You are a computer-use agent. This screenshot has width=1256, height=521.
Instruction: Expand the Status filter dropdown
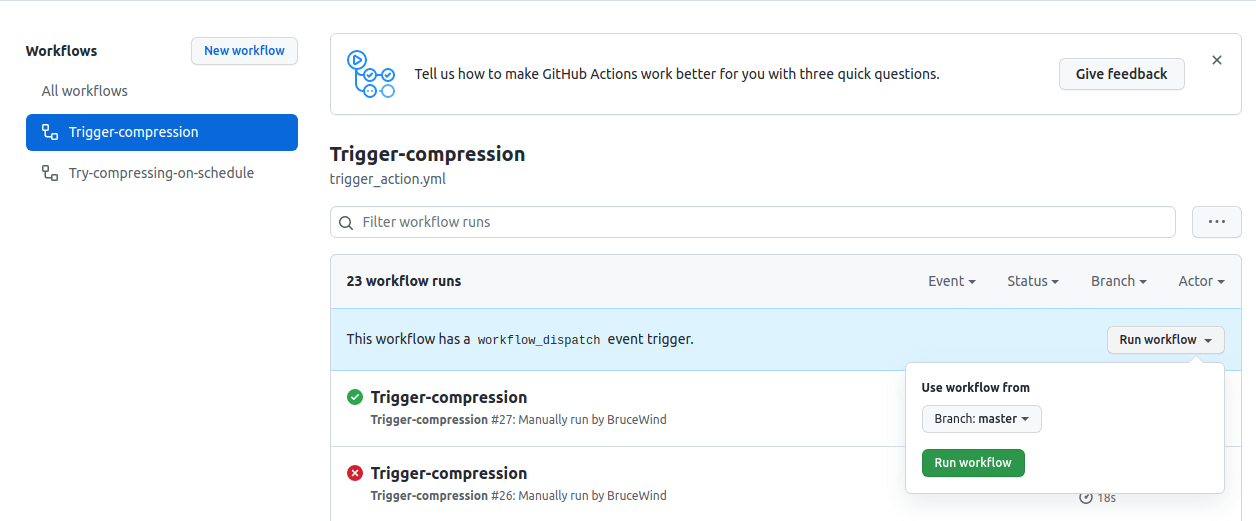click(1032, 281)
